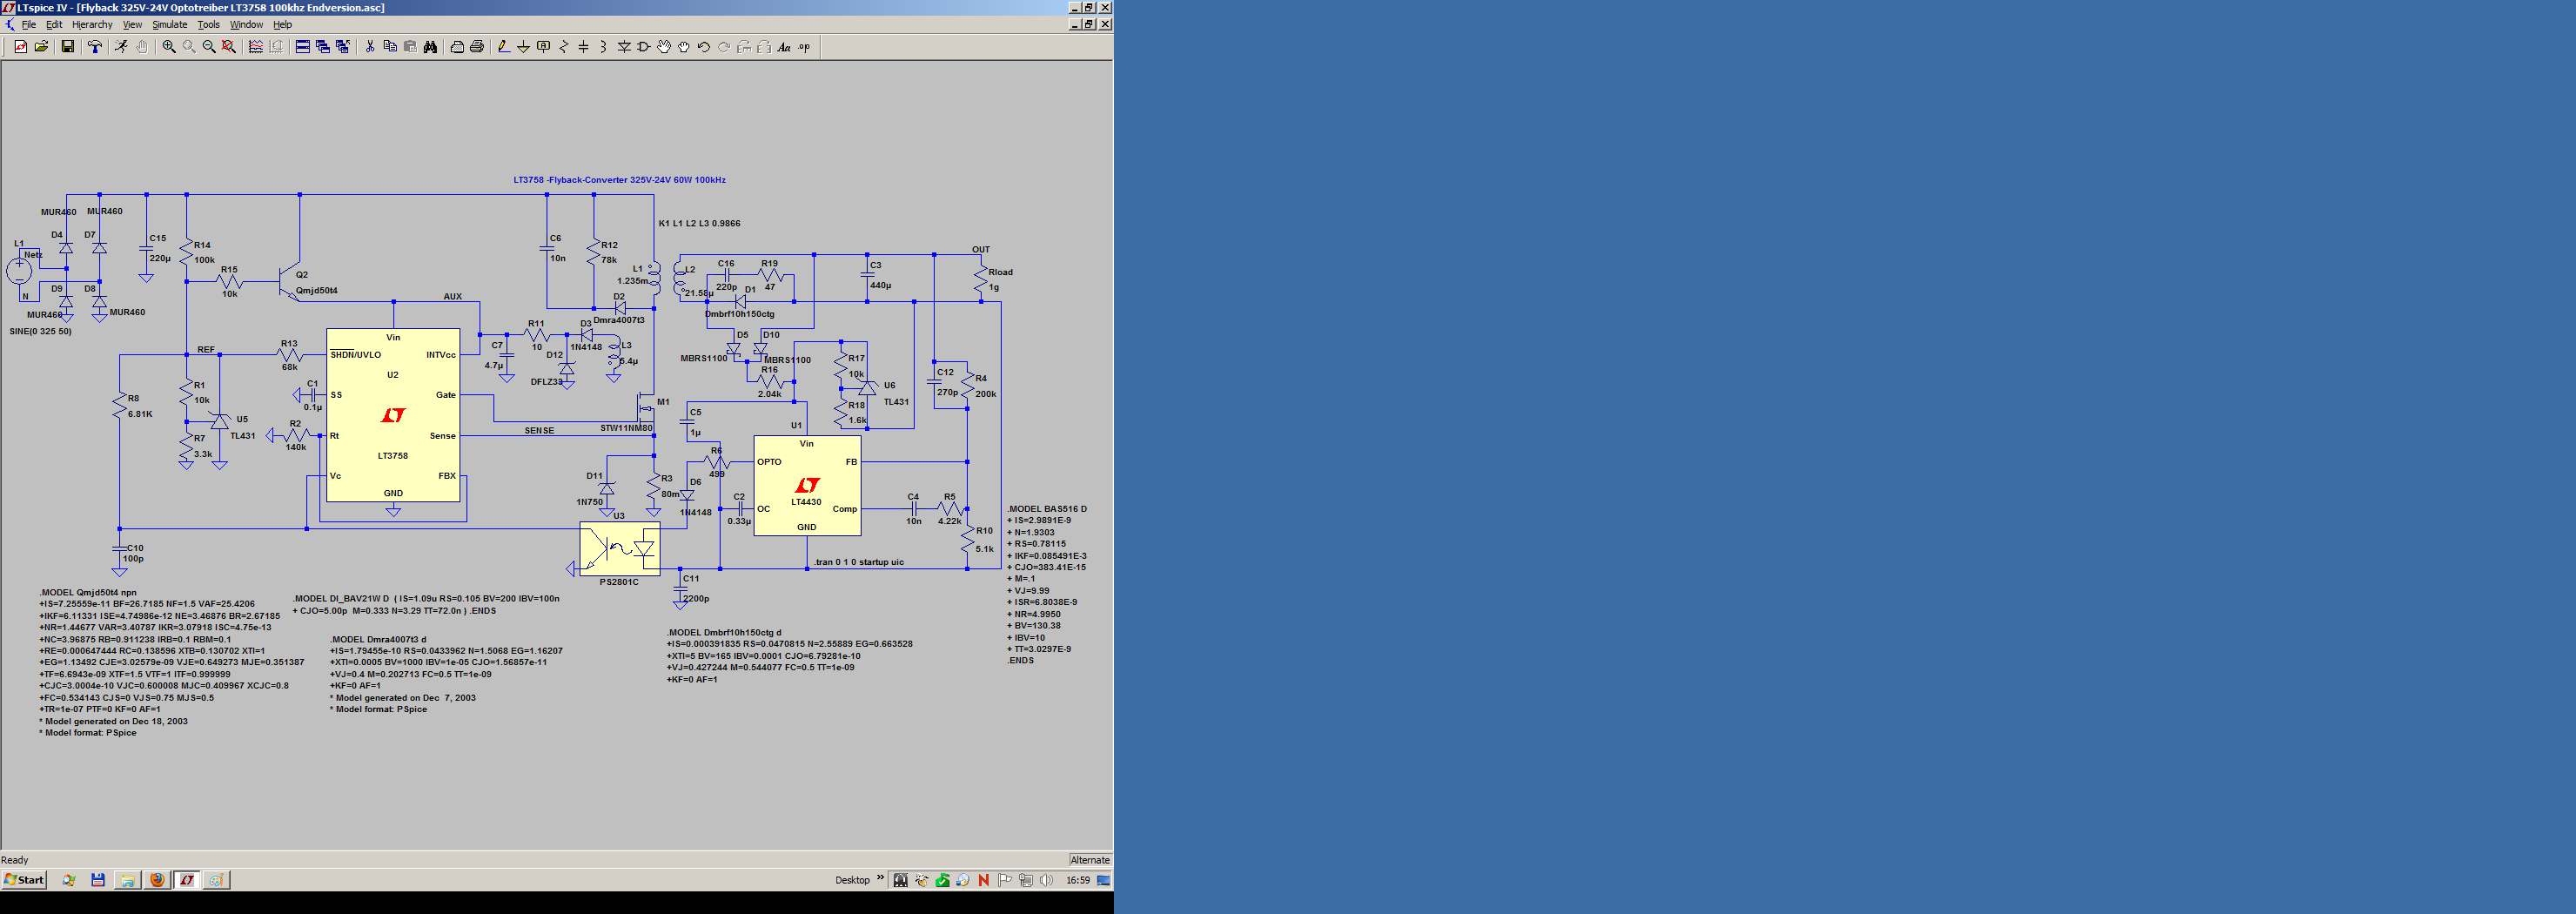Viewport: 2576px width, 914px height.
Task: Select the Drag closed-fist tool
Action: pos(684,47)
